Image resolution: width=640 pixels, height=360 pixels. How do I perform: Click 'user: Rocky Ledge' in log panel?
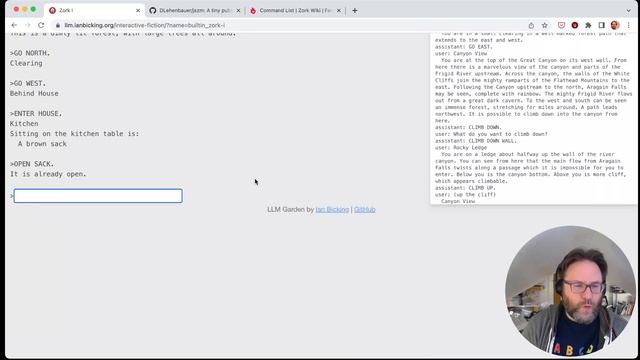click(x=461, y=147)
